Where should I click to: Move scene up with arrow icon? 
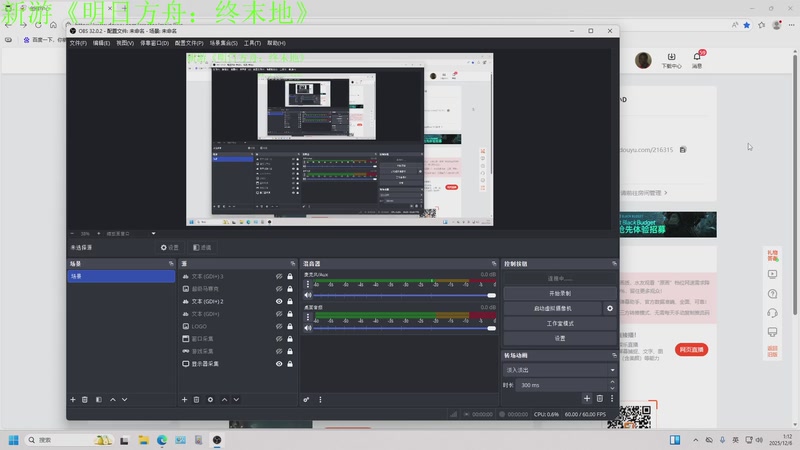[113, 399]
